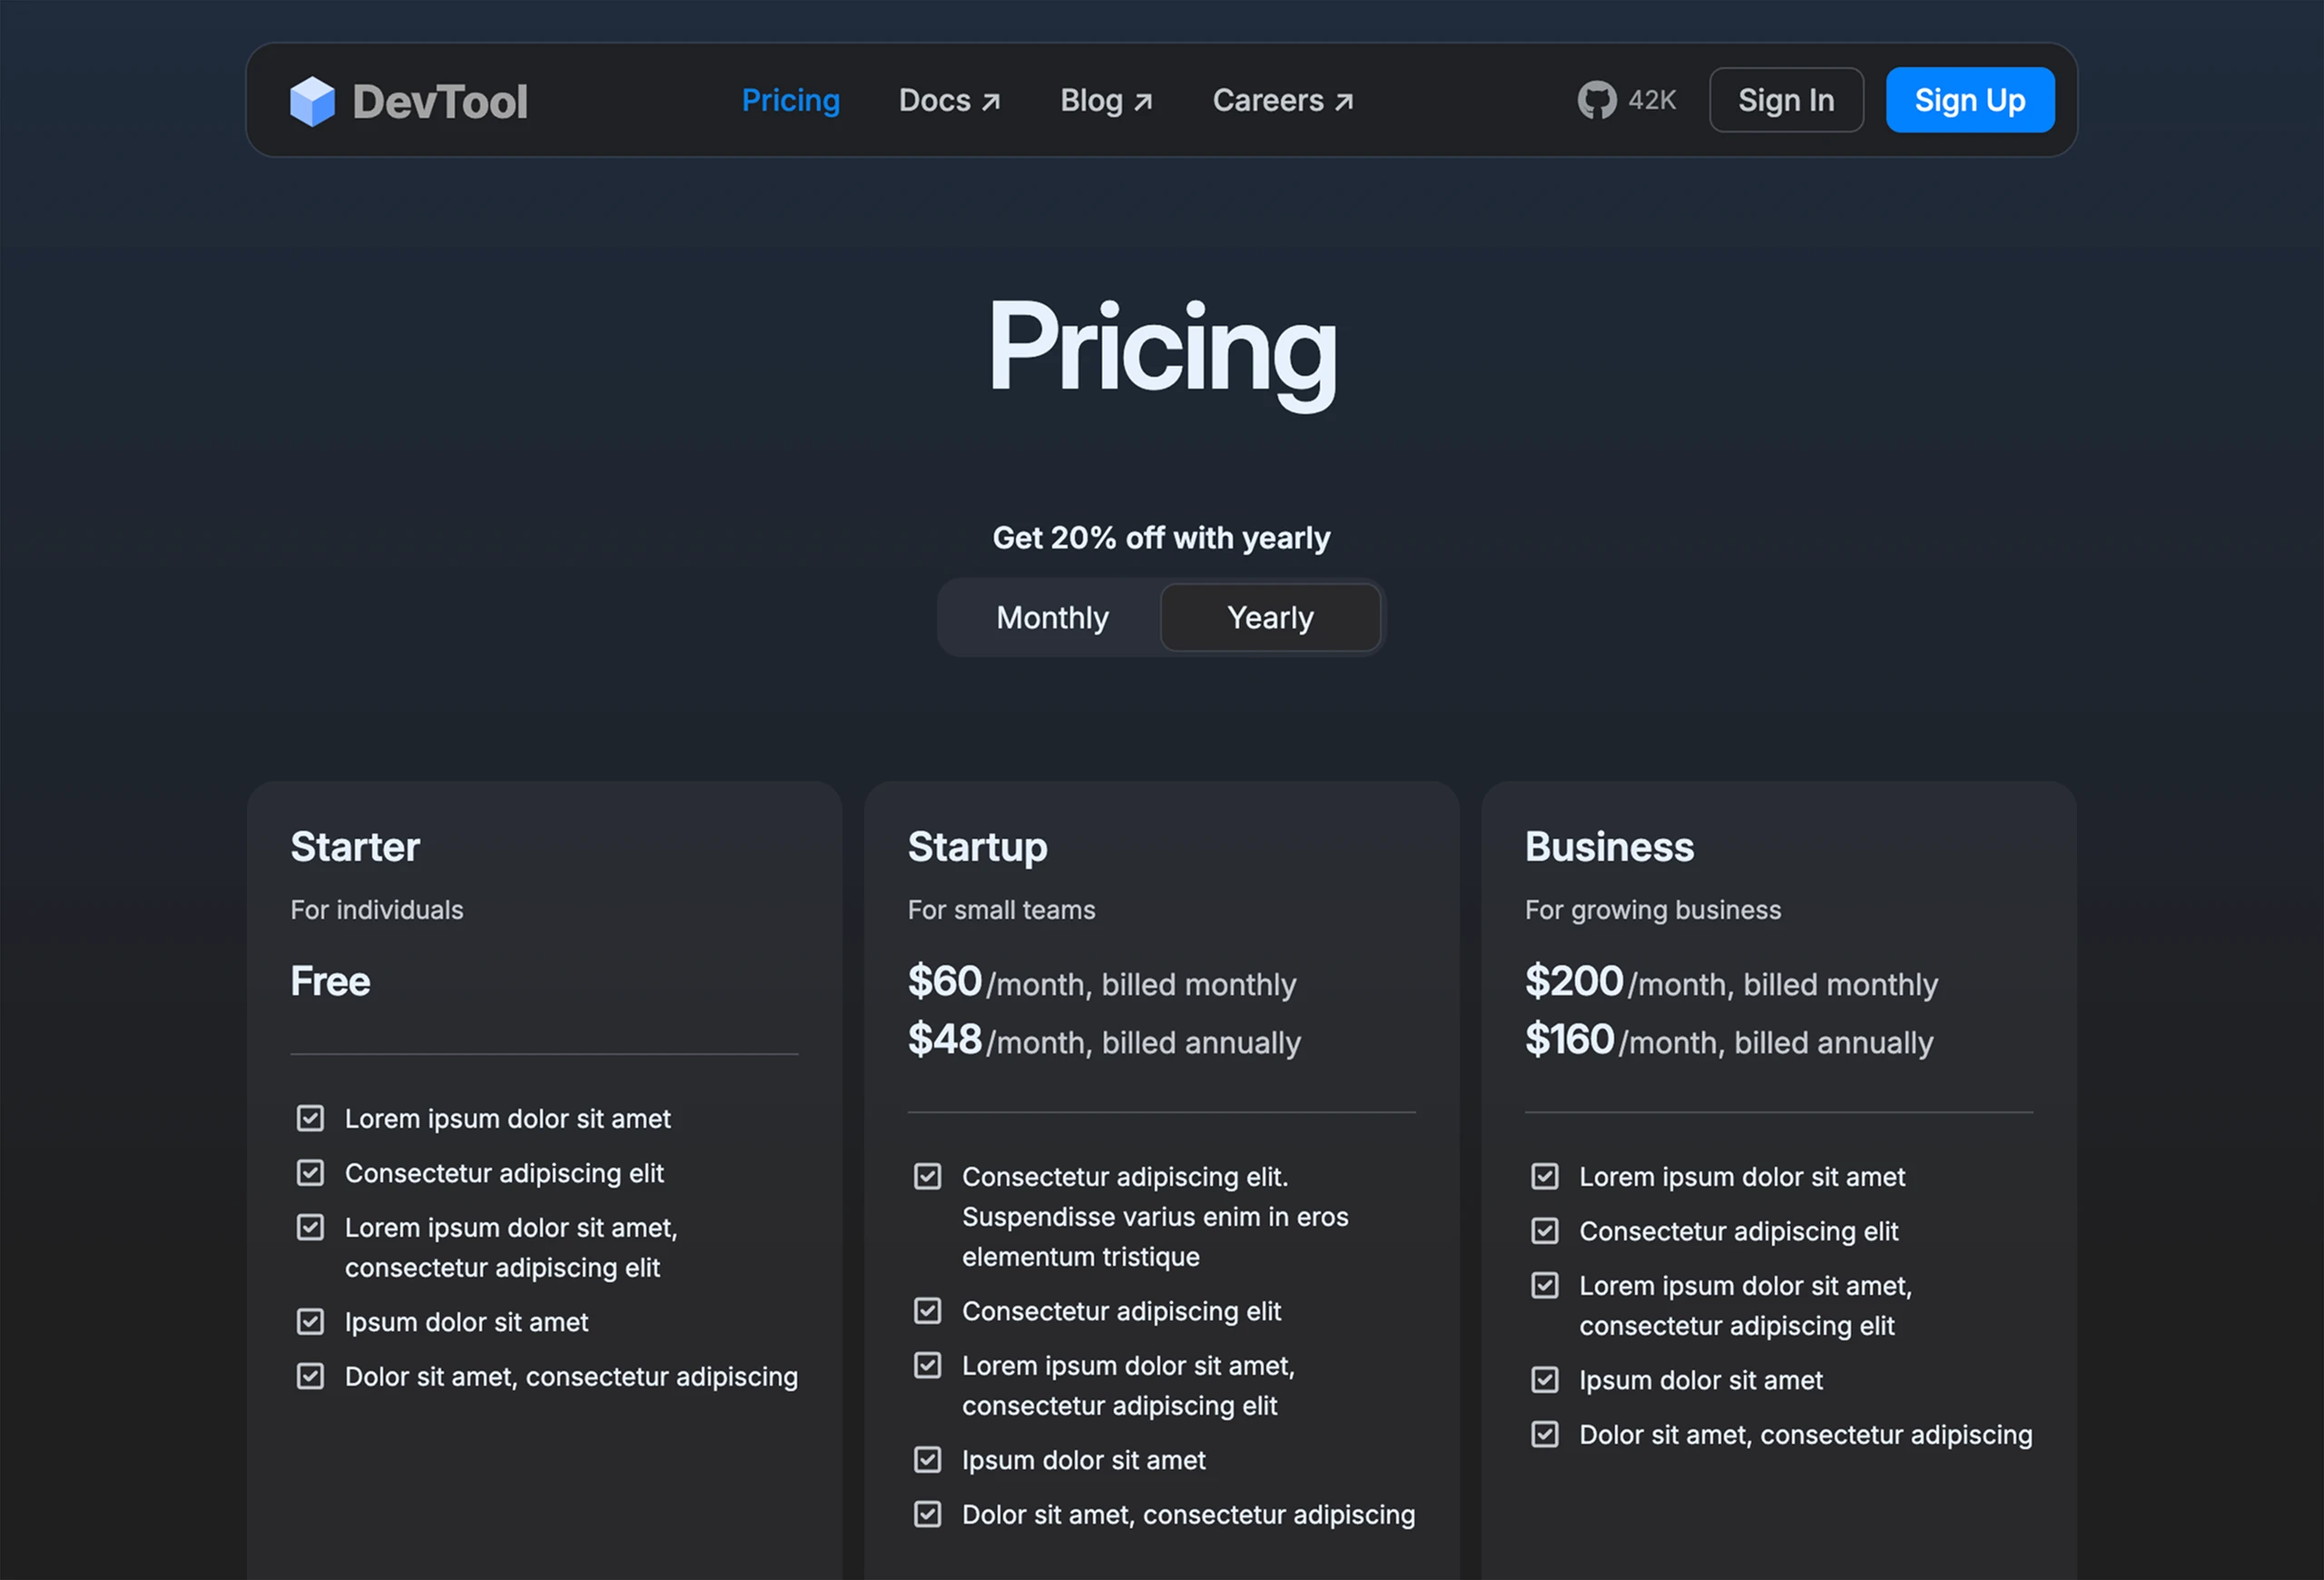Open the Docs navigation link
The height and width of the screenshot is (1580, 2324).
(x=949, y=100)
